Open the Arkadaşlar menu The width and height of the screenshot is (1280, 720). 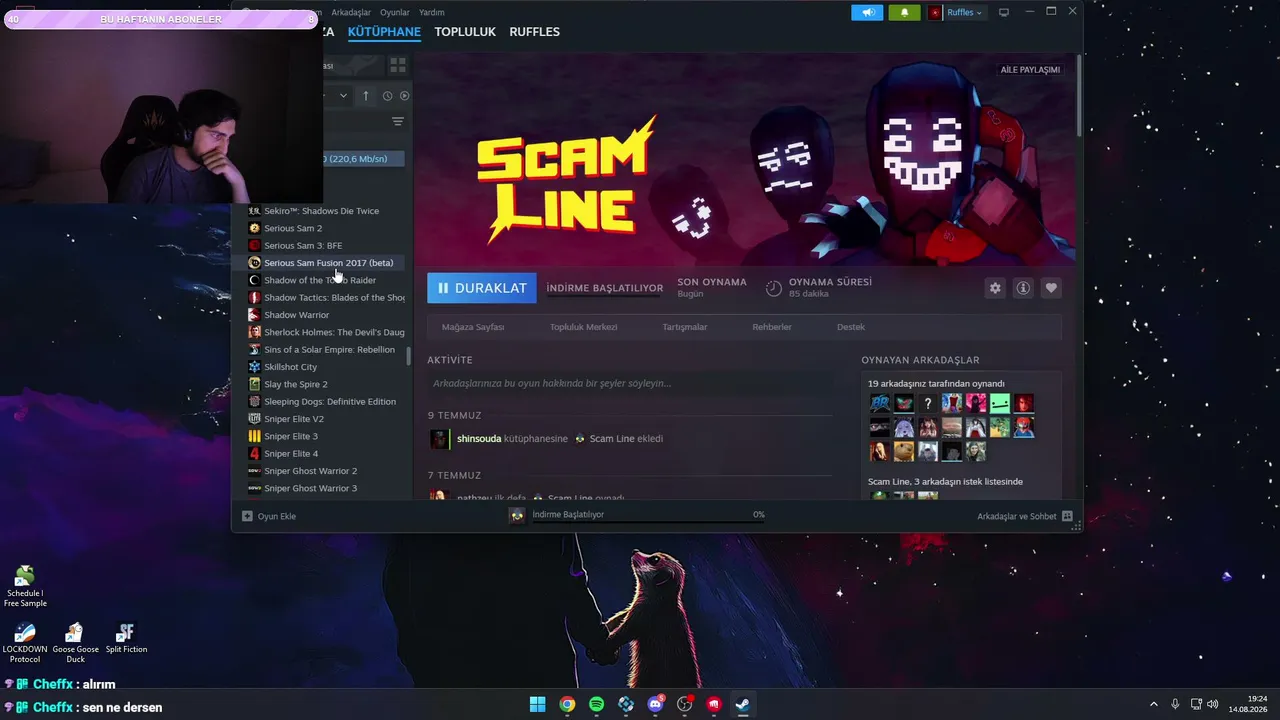[x=351, y=12]
